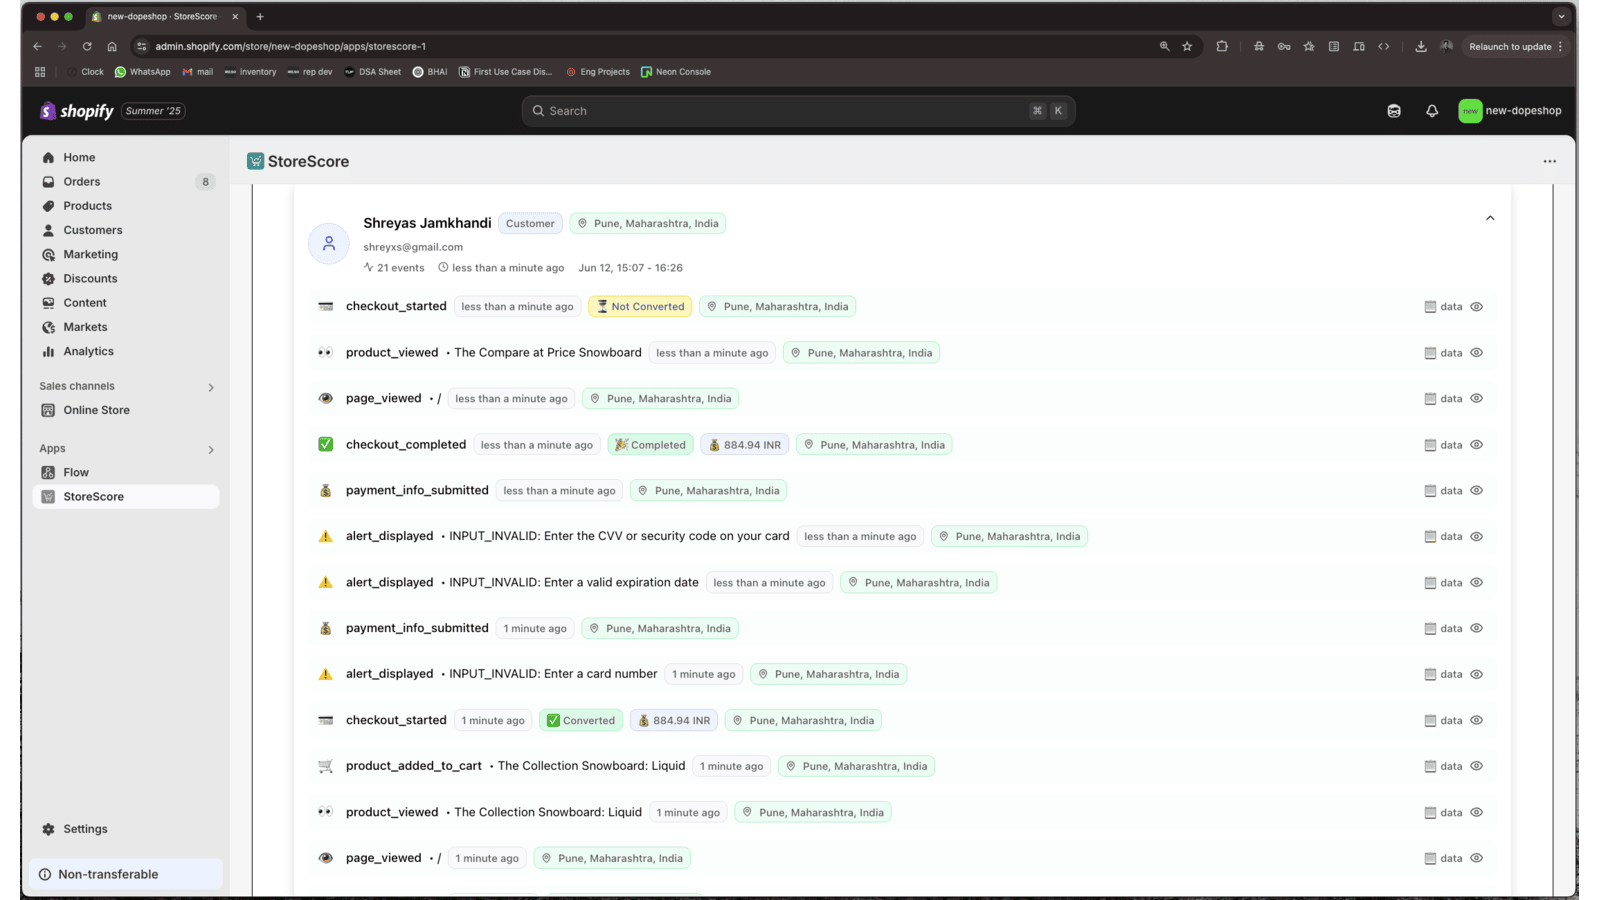View data for payment_info_submitted event

(1443, 491)
